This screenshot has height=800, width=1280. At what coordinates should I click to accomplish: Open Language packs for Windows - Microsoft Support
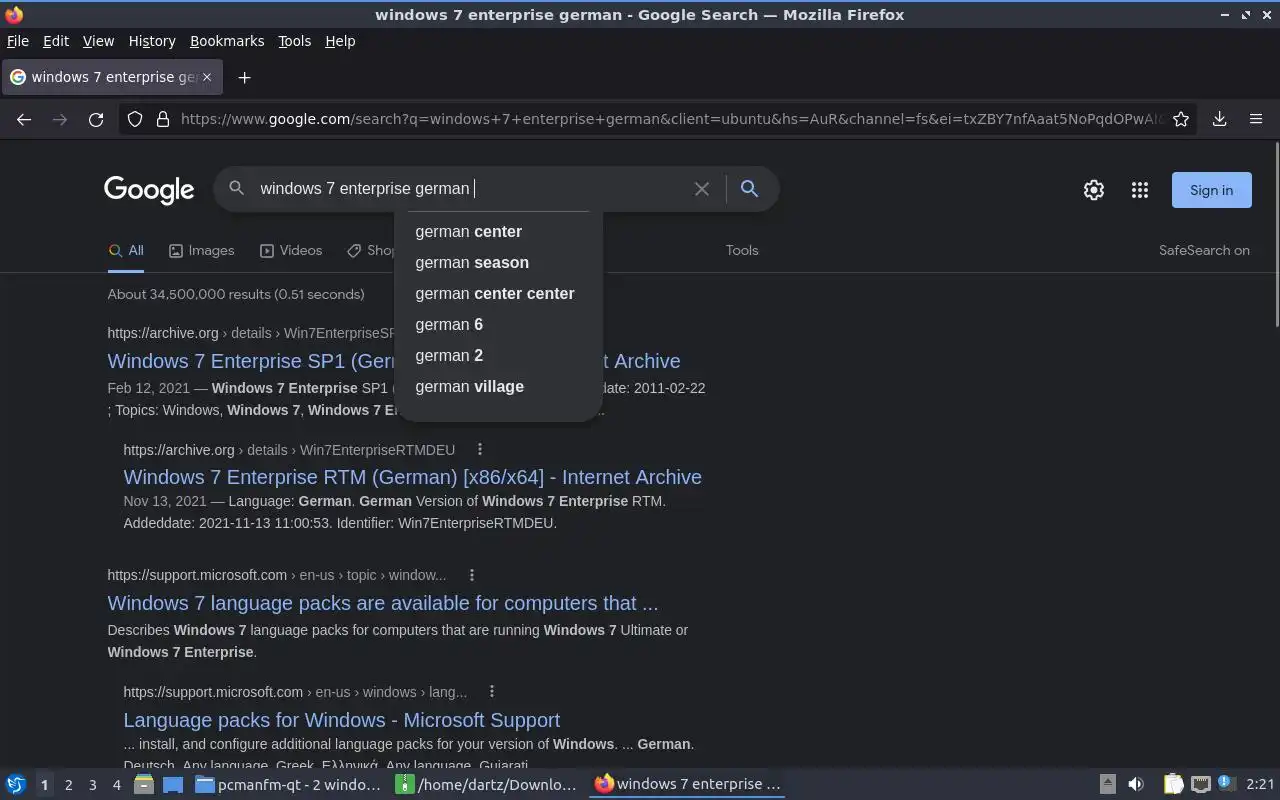point(341,720)
